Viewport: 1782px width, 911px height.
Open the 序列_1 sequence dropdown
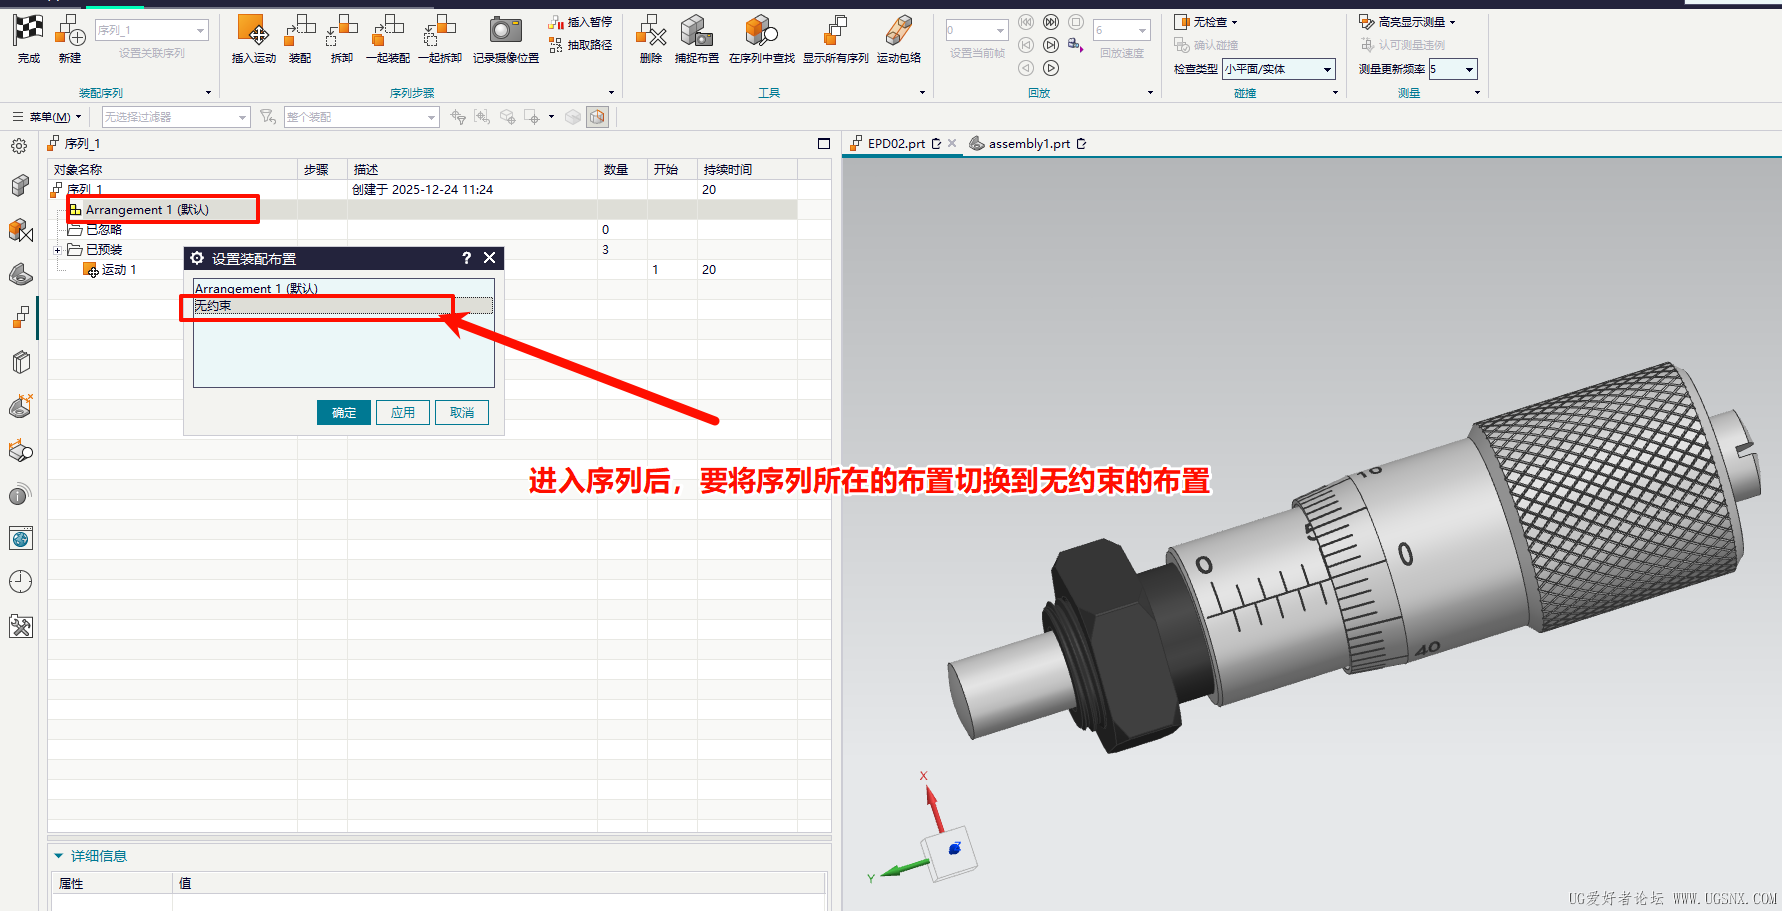coord(152,30)
